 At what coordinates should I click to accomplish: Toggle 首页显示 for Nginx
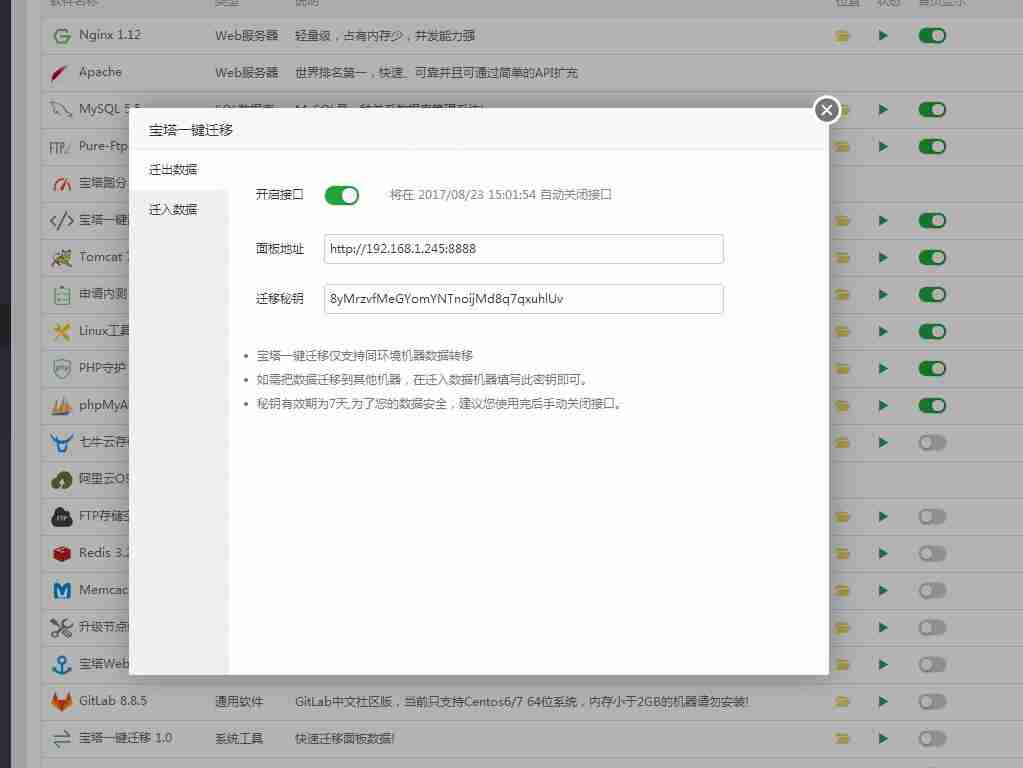[x=931, y=35]
